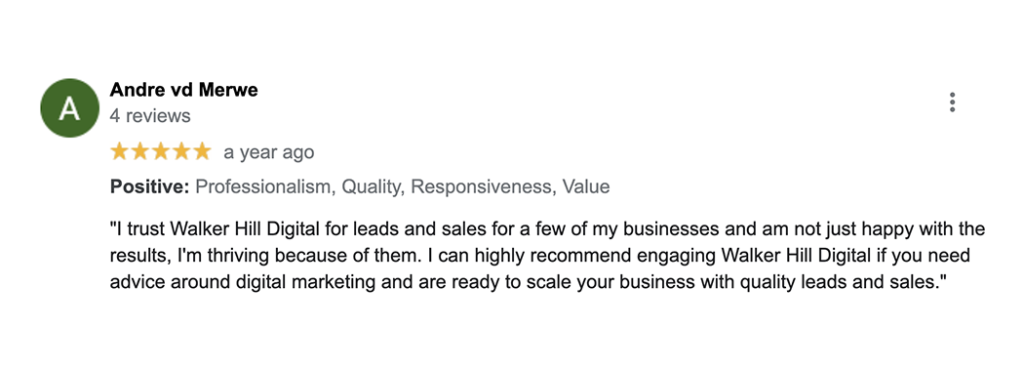This screenshot has width=1024, height=369.
Task: Click the bold 'Positive:' label
Action: point(150,187)
